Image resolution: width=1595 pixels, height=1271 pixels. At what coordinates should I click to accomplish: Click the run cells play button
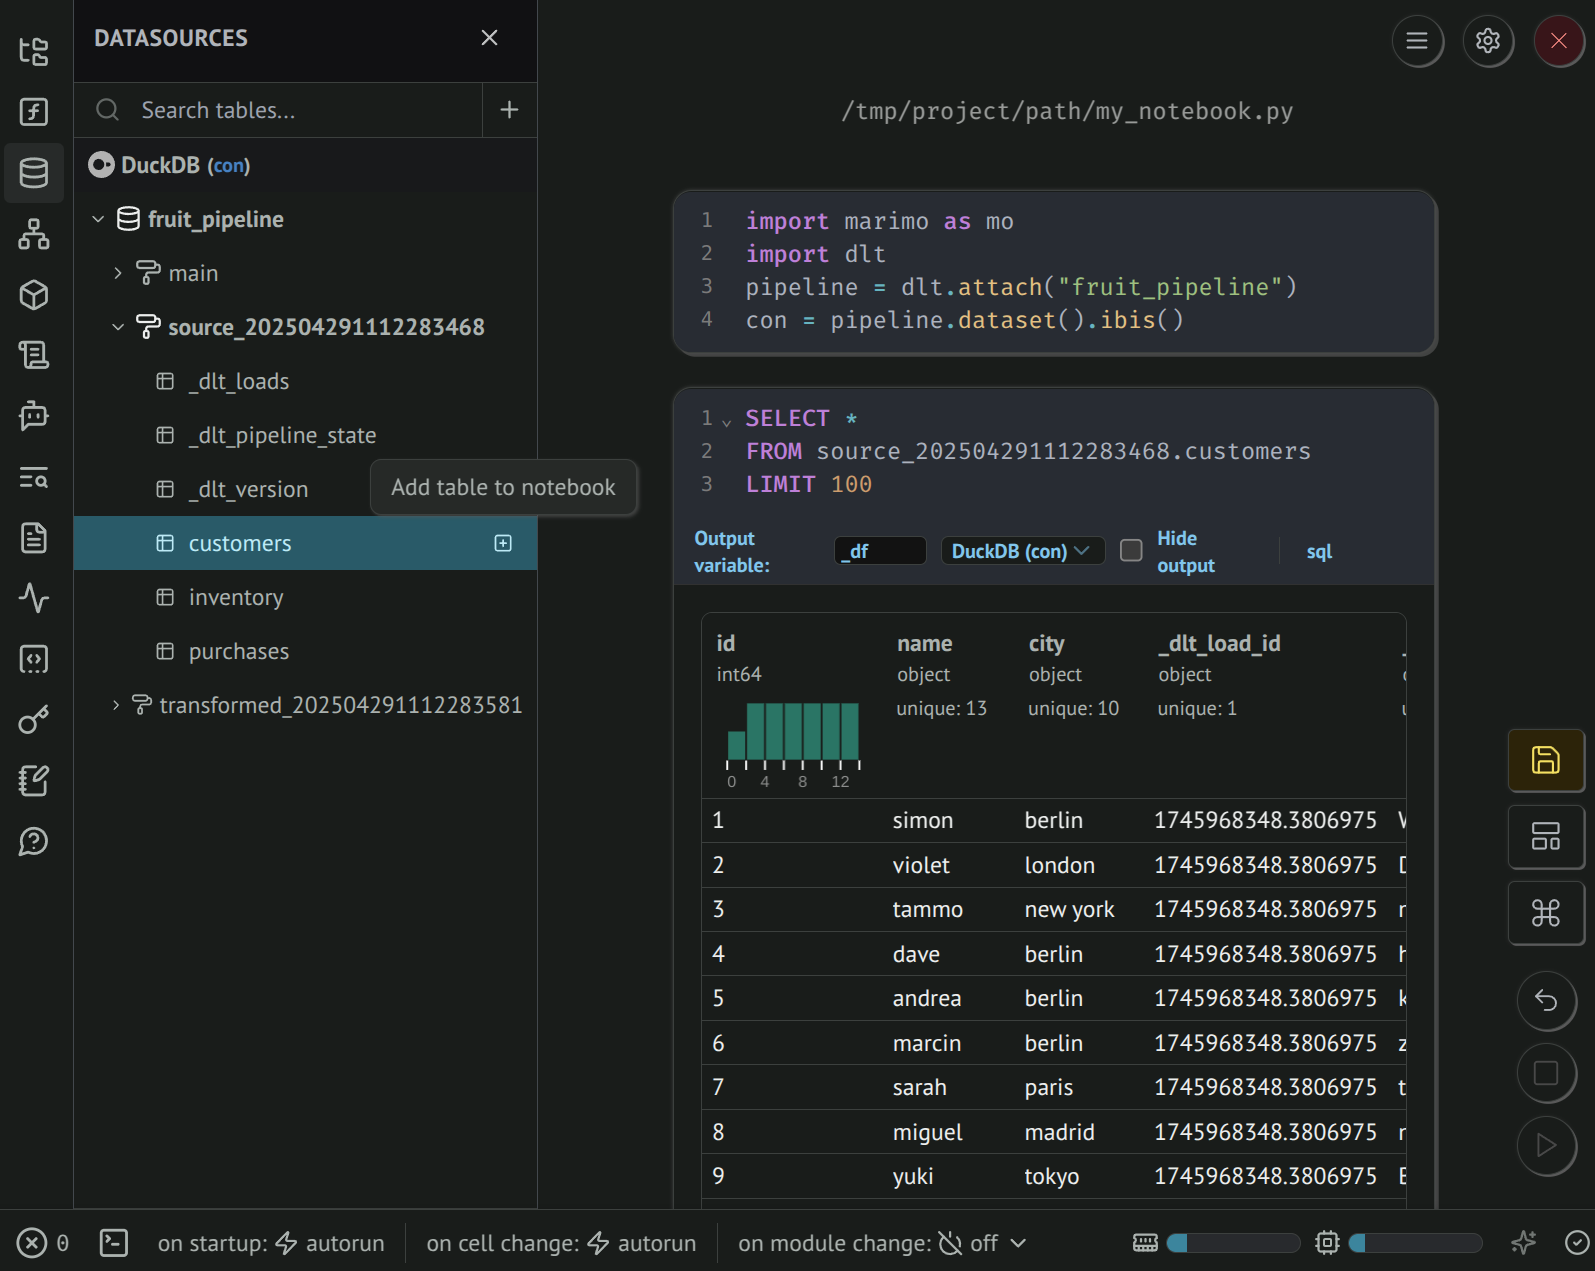point(1546,1145)
